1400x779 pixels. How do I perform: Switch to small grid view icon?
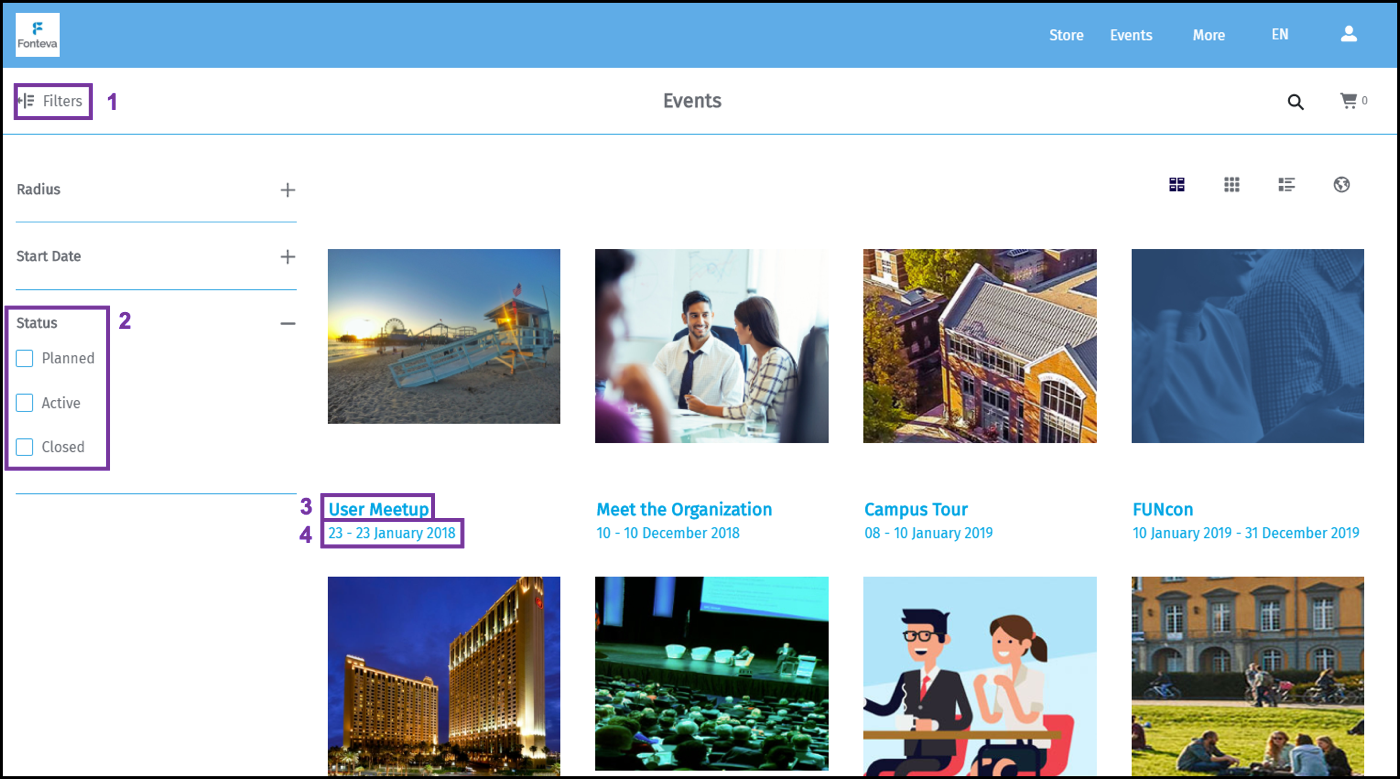pos(1232,184)
